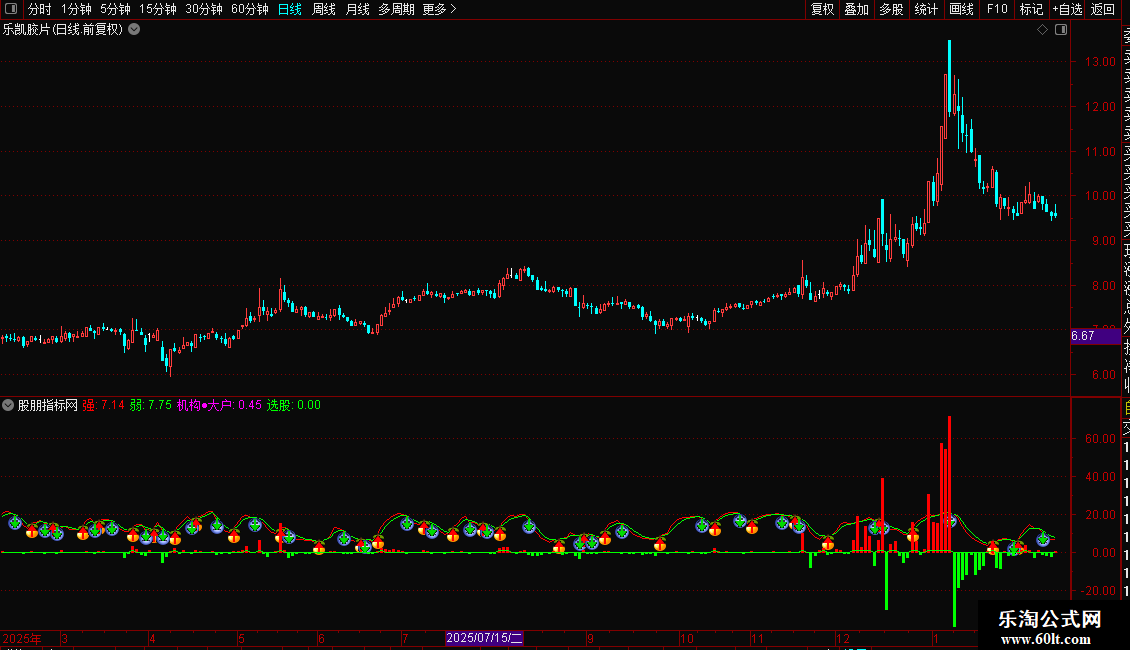Screen dimensions: 1130x650
Task: Click month 4 on the time axis
Action: (152, 638)
